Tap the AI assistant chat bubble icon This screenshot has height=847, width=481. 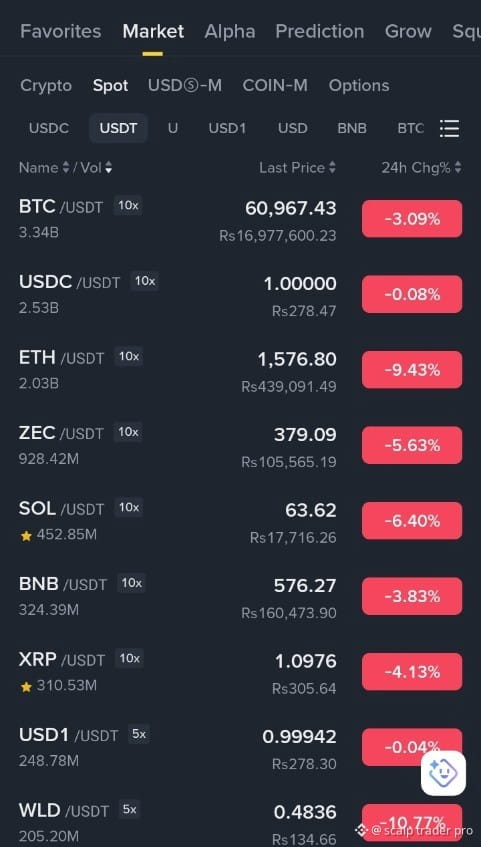pos(443,773)
